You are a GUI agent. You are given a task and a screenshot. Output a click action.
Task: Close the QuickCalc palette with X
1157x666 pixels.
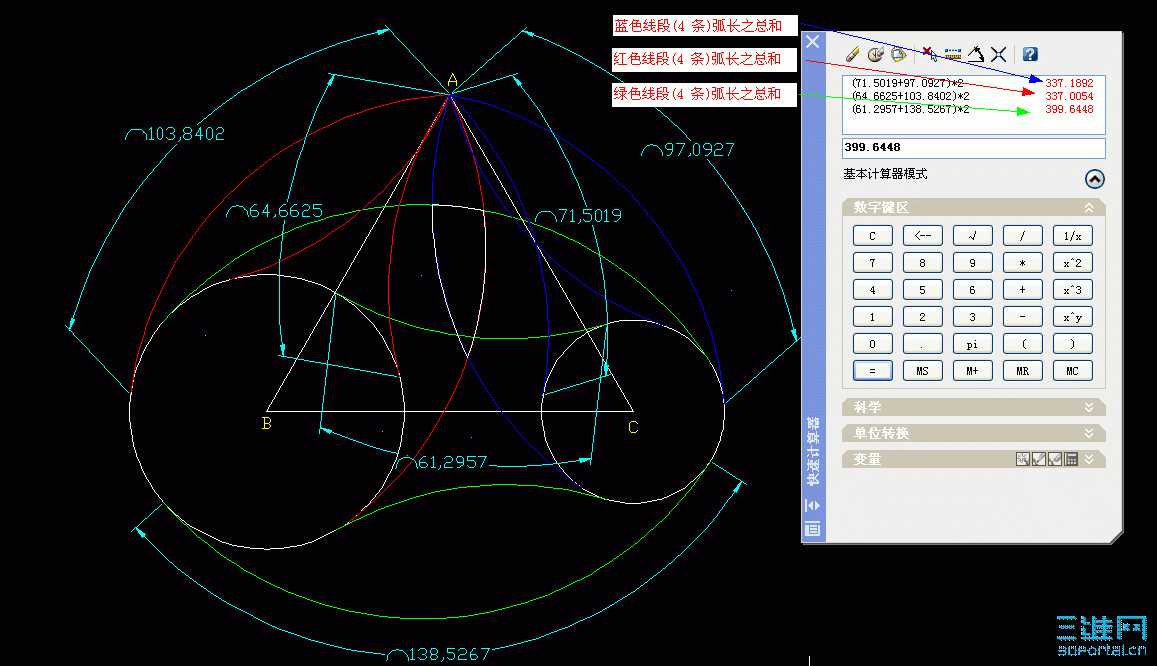pos(812,42)
